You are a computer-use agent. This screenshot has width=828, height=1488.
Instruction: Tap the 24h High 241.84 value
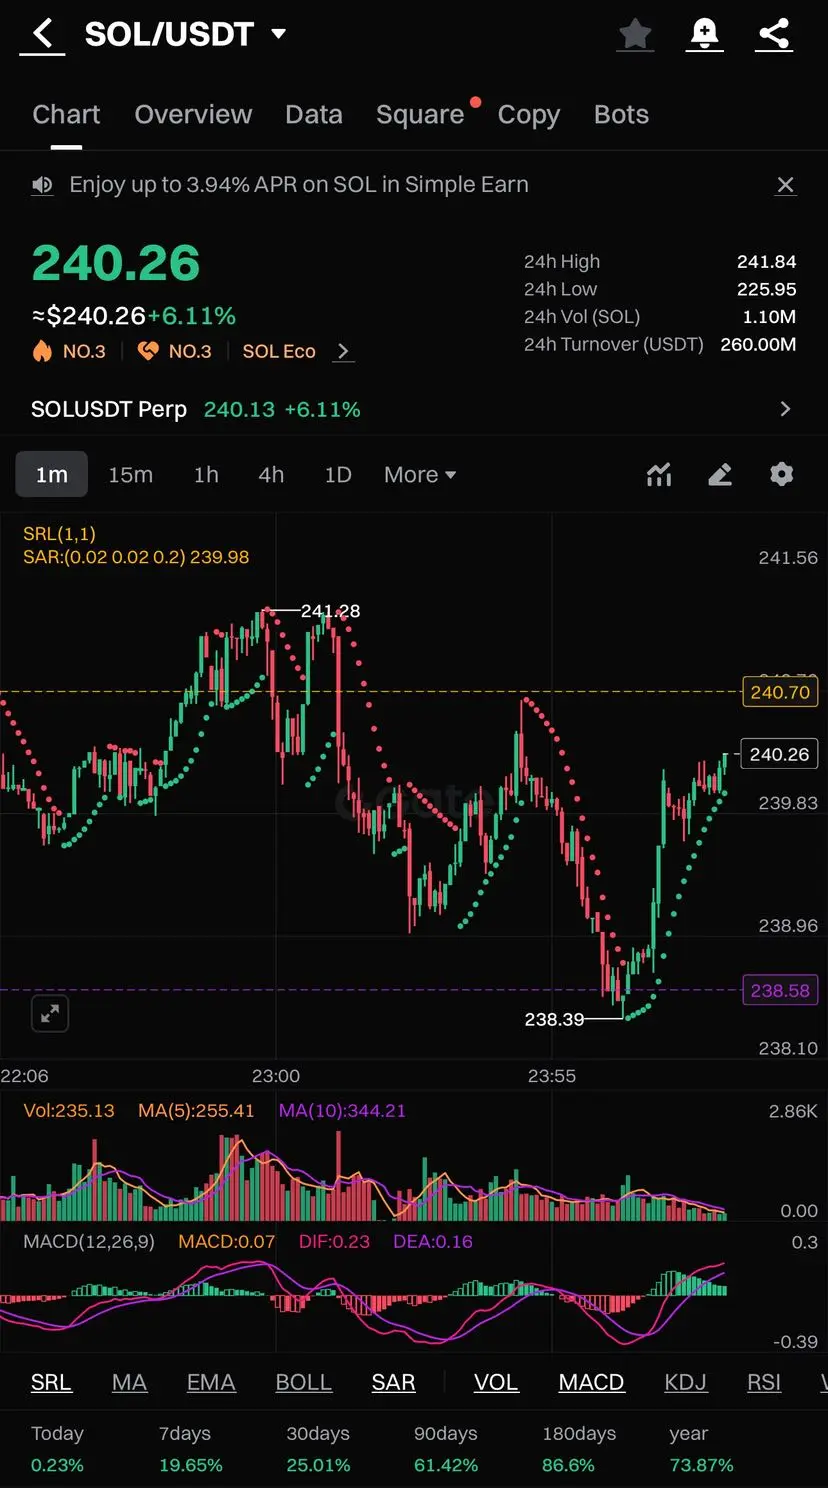[x=767, y=262]
